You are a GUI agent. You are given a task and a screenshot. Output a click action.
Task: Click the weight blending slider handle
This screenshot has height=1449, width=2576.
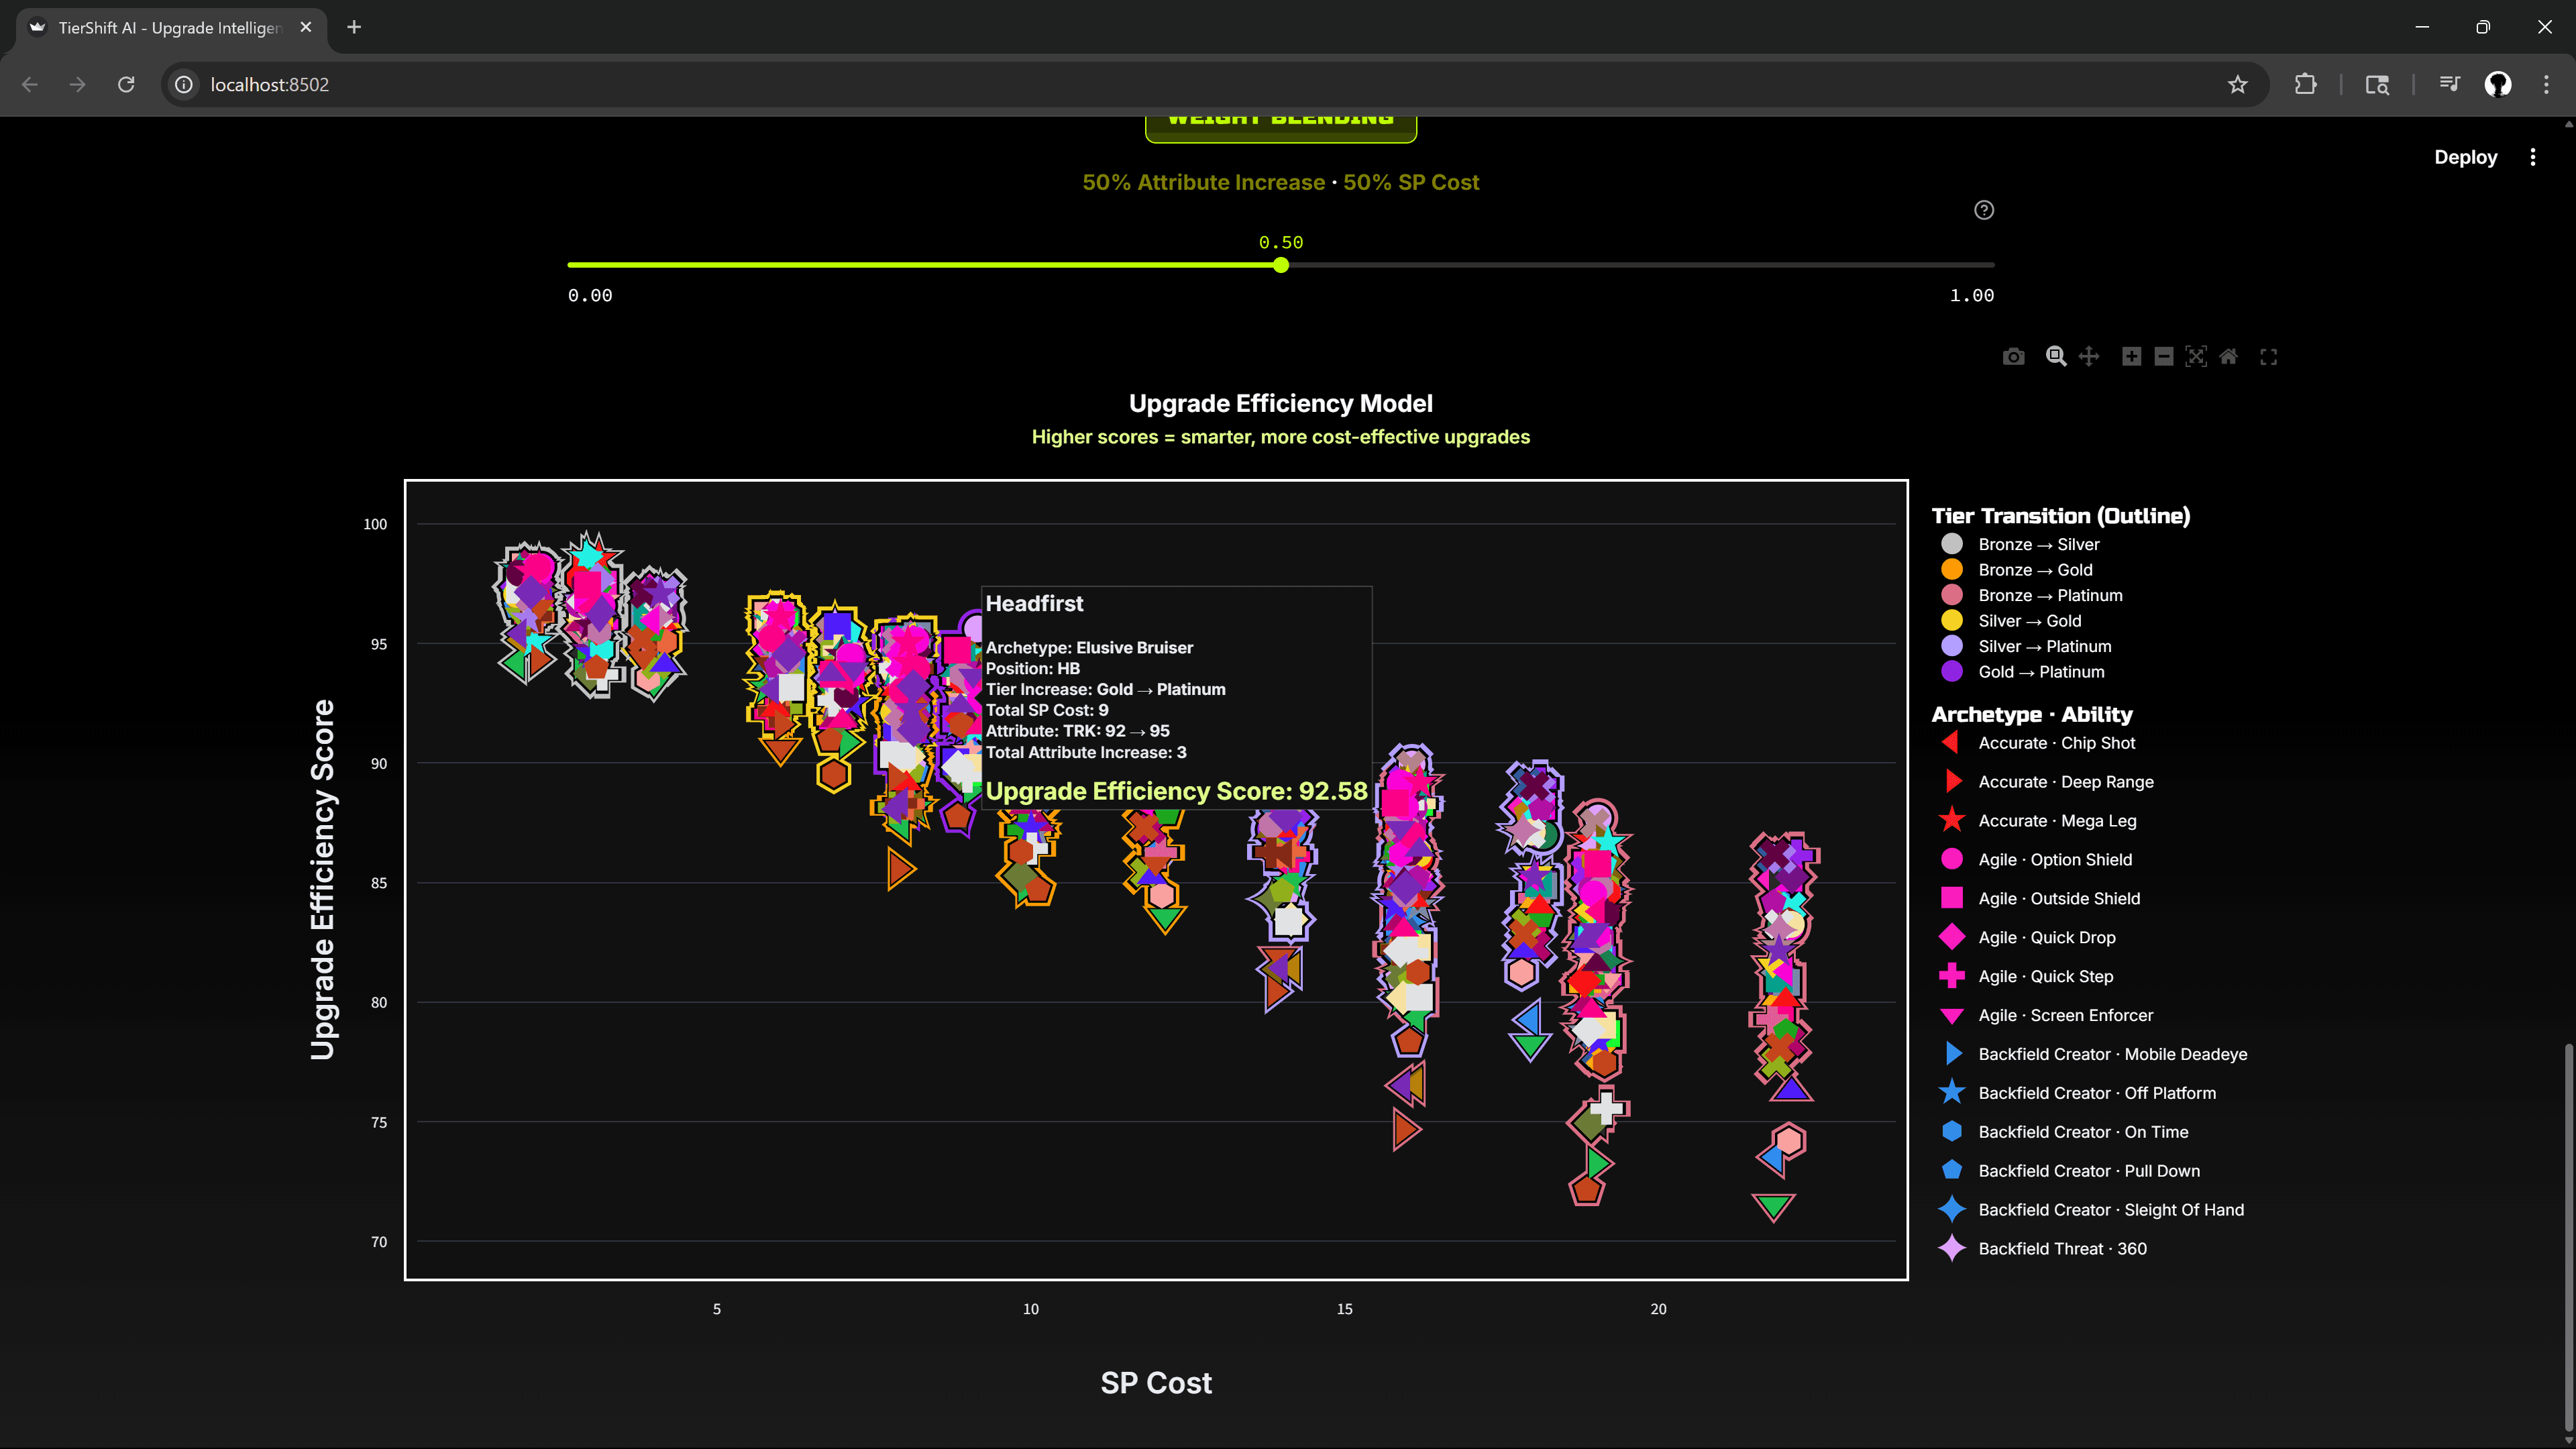[1281, 265]
